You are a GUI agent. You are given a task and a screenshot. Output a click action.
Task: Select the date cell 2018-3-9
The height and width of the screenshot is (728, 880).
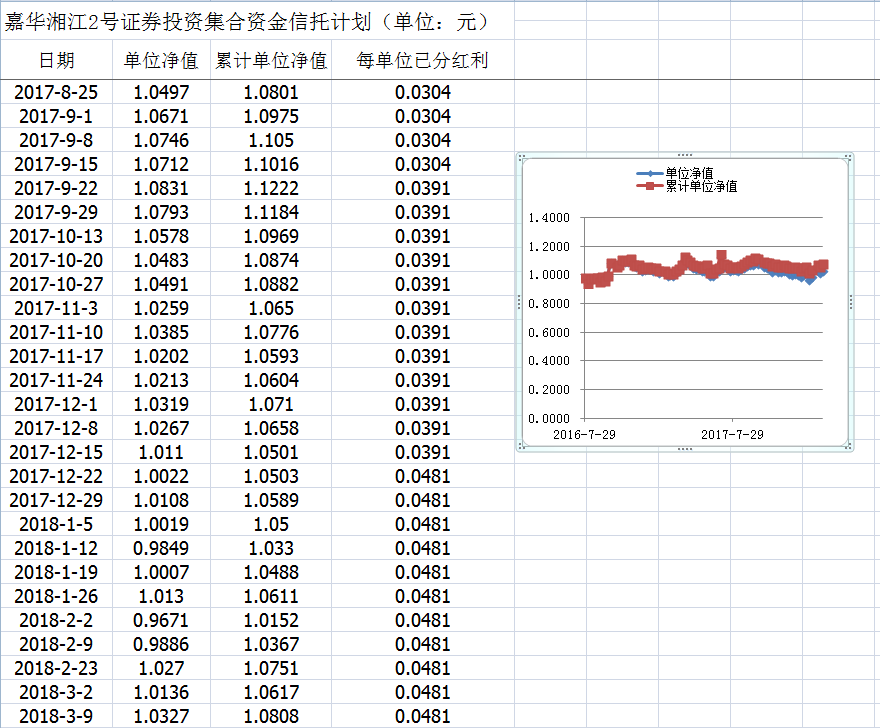[56, 717]
